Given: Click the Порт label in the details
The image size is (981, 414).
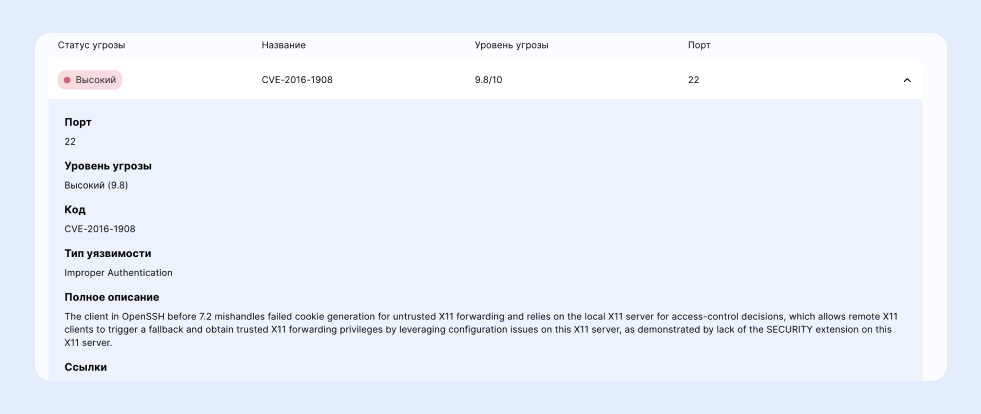Looking at the screenshot, I should coord(78,122).
